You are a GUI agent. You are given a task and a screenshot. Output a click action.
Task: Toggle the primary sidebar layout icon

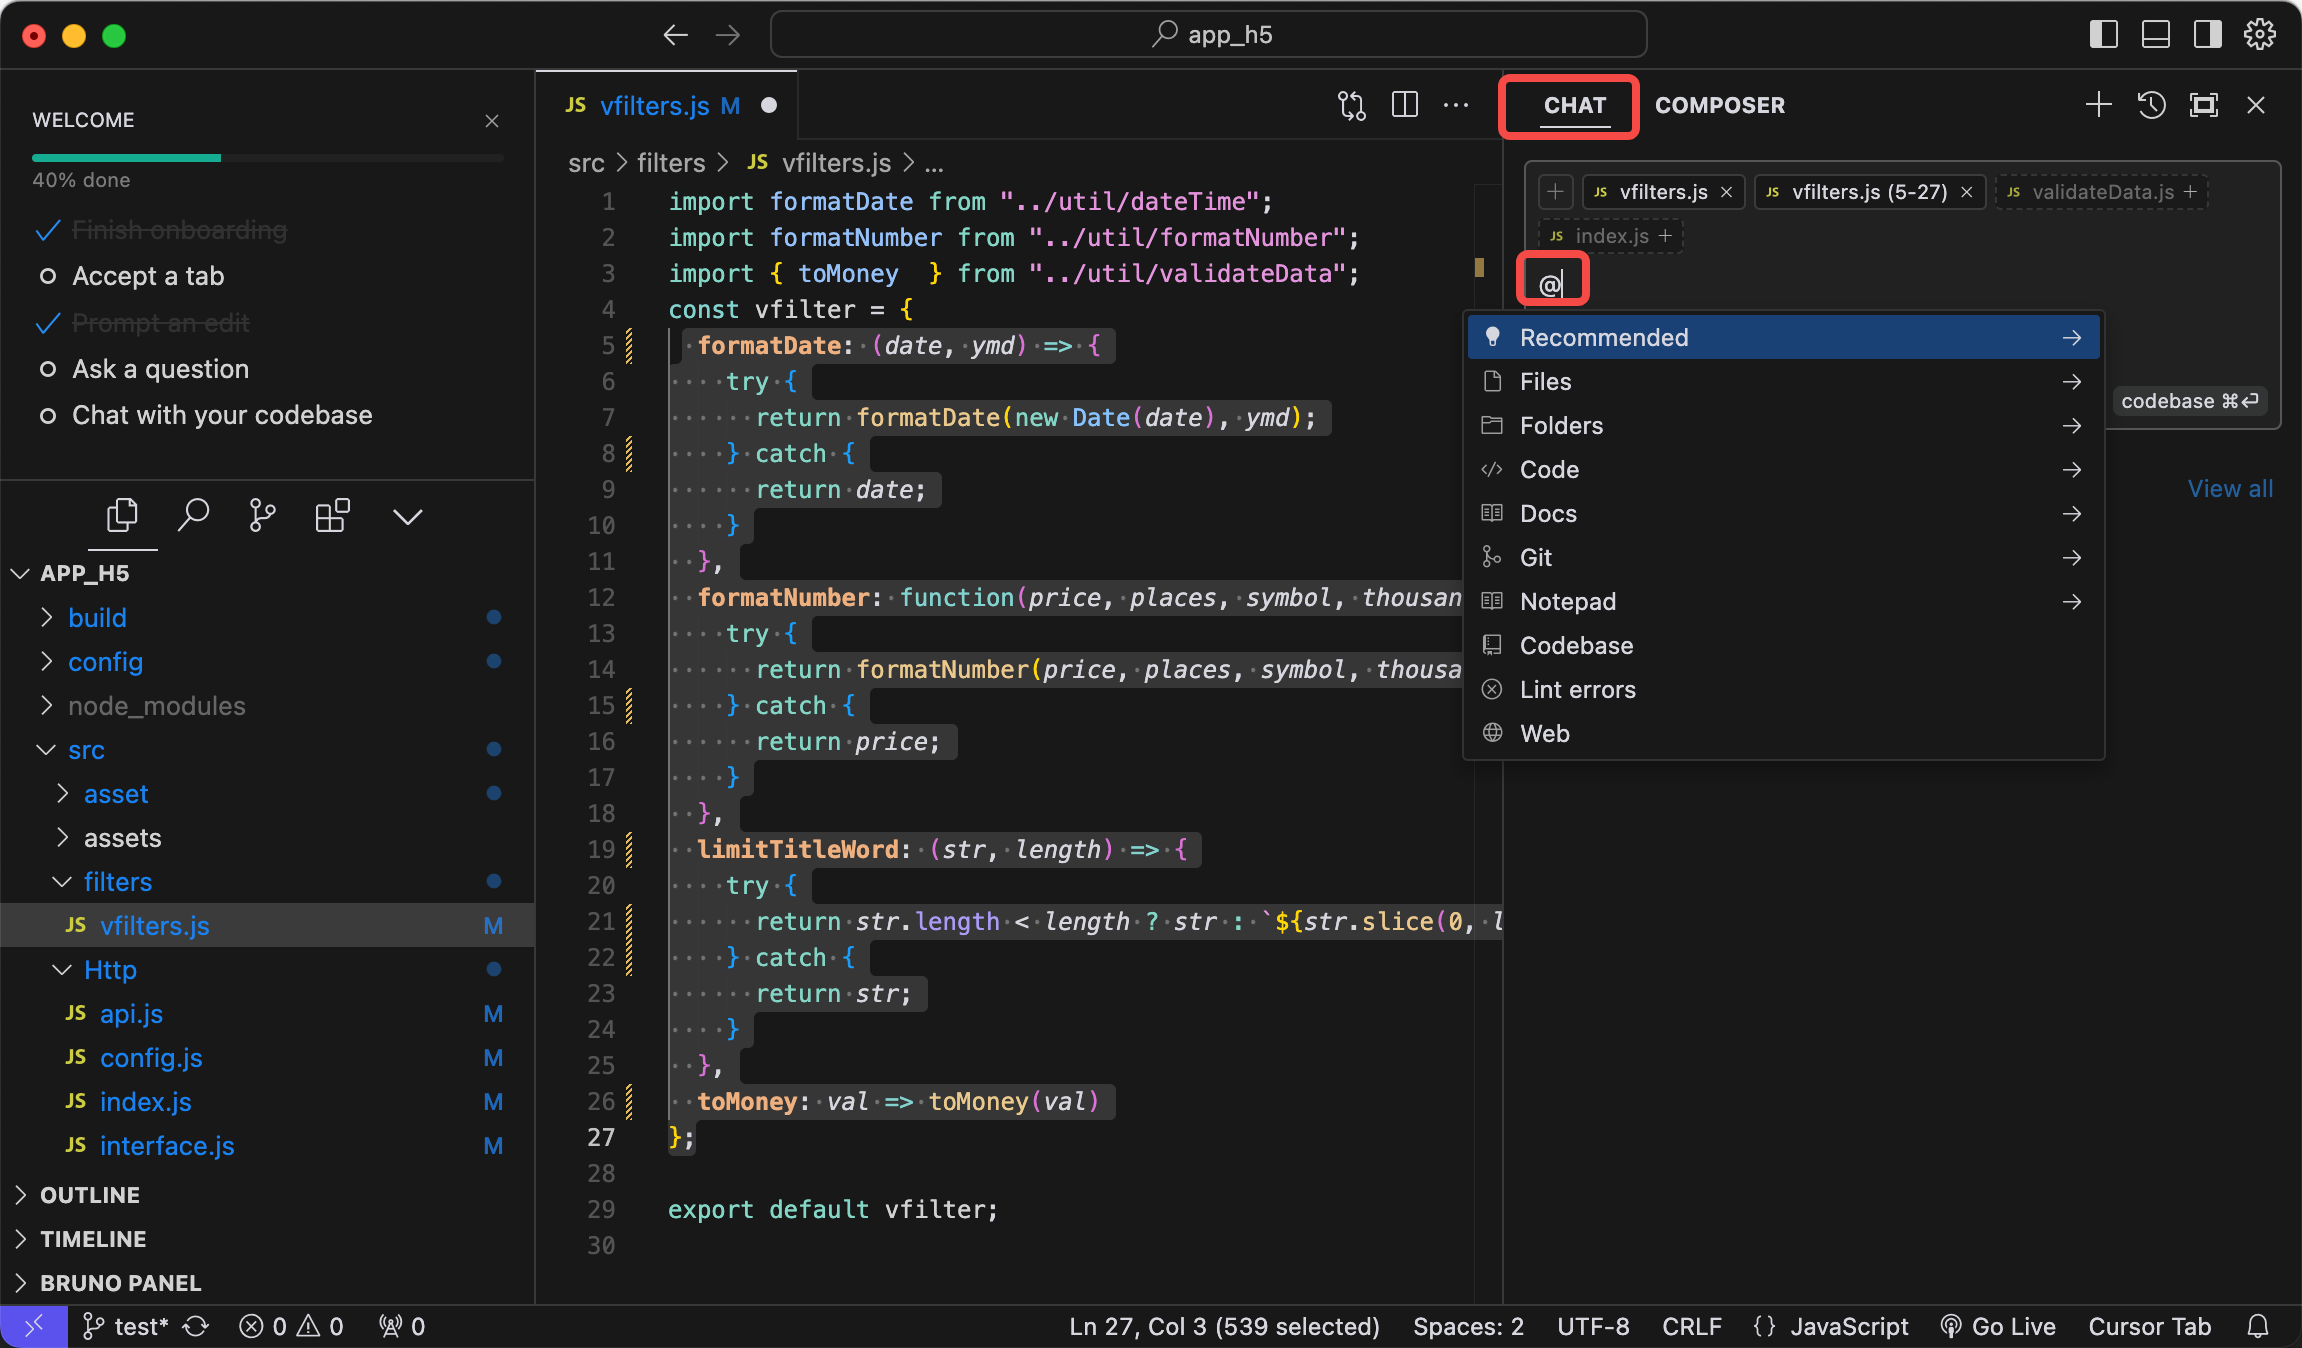click(2104, 35)
